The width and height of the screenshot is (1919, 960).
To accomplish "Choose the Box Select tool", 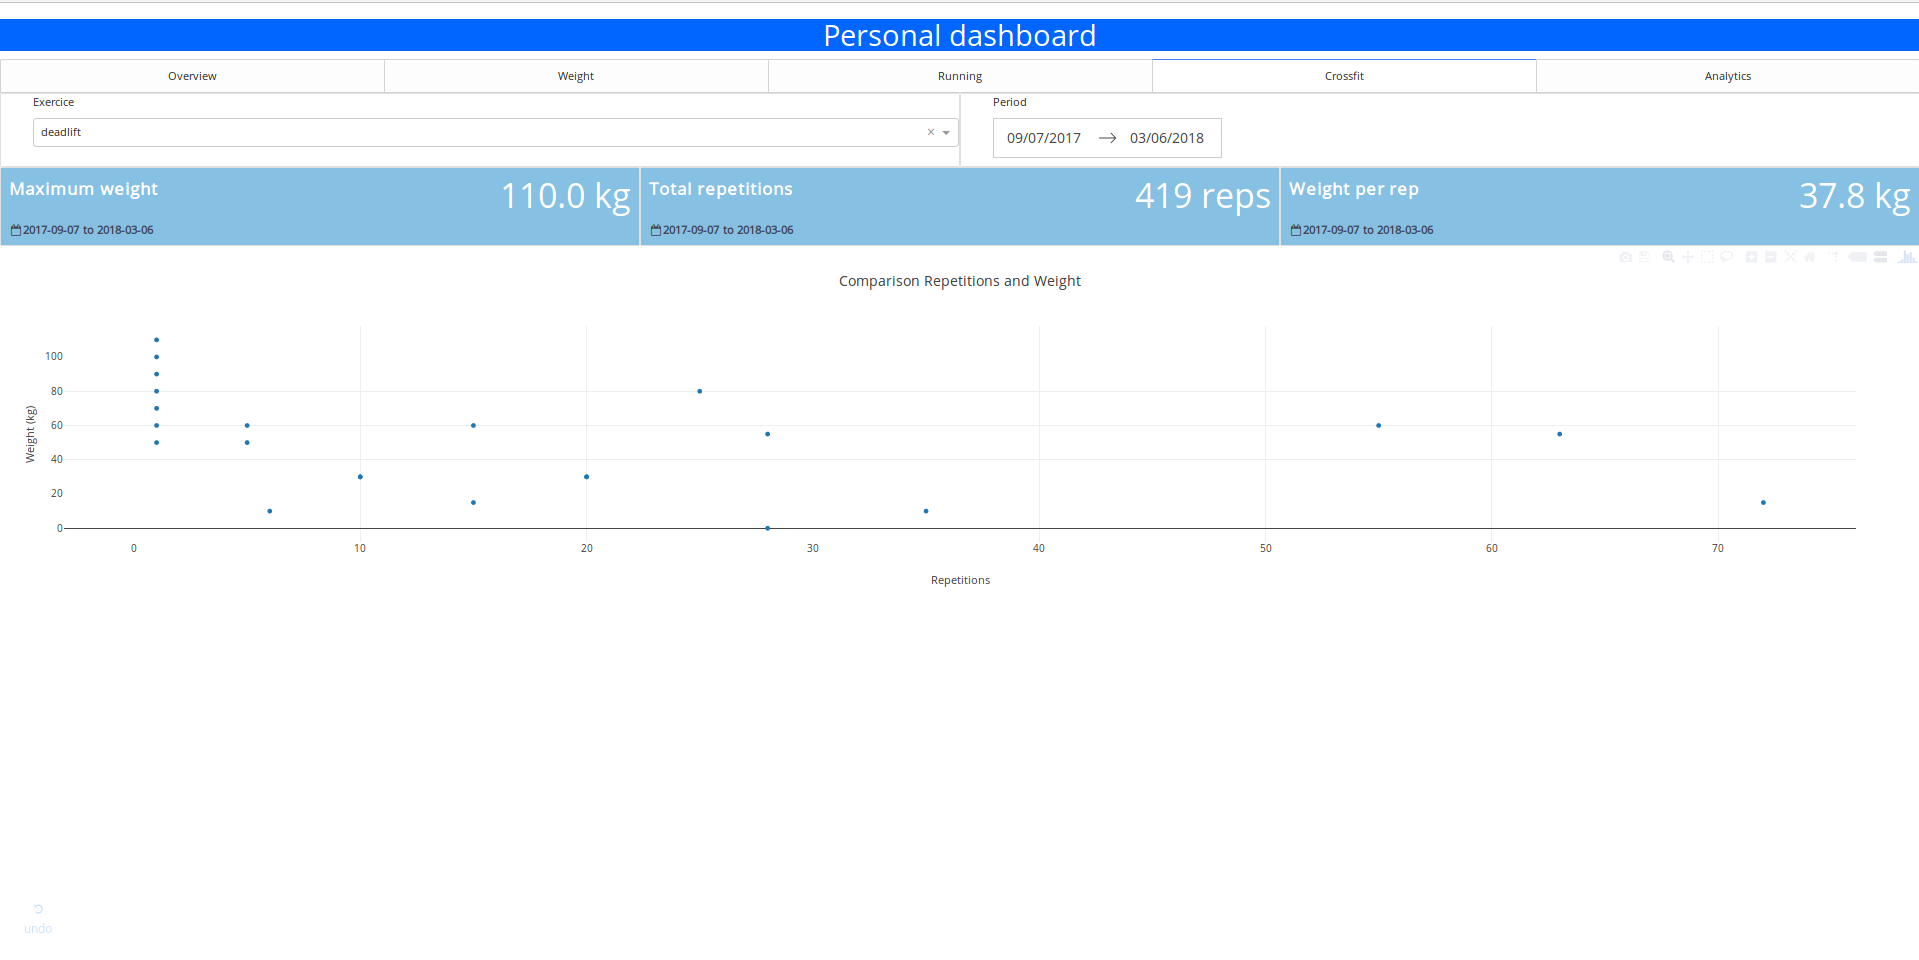I will [1707, 257].
